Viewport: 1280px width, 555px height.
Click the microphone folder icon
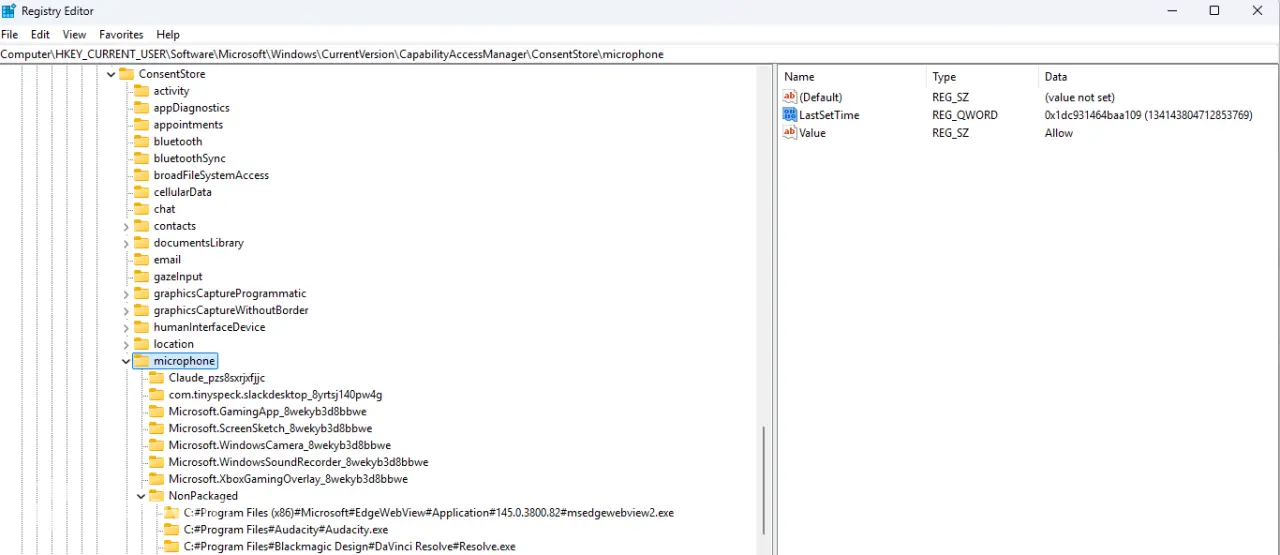point(141,361)
